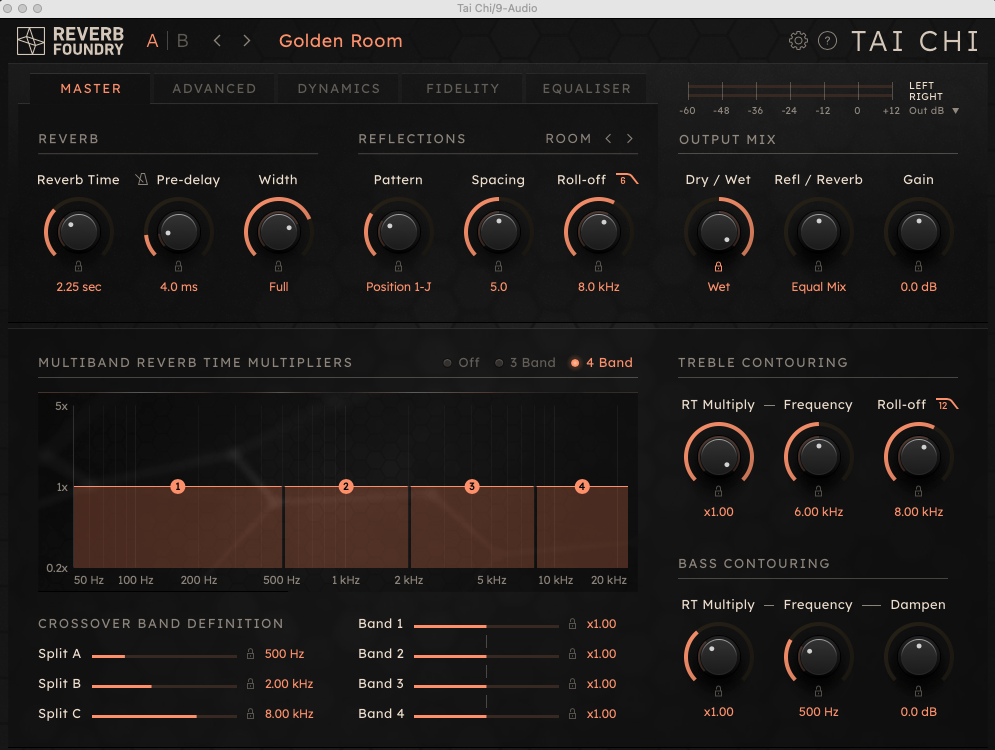This screenshot has height=750, width=995.
Task: Toggle the lock under Pre-delay knob
Action: (x=178, y=266)
